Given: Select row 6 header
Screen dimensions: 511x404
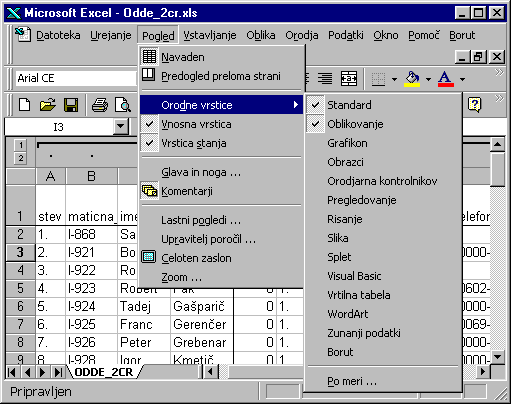Looking at the screenshot, I should (20, 306).
